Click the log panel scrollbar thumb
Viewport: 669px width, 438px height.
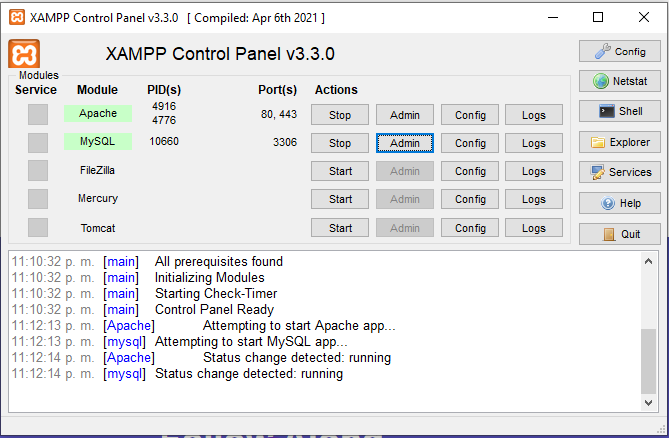tap(649, 362)
